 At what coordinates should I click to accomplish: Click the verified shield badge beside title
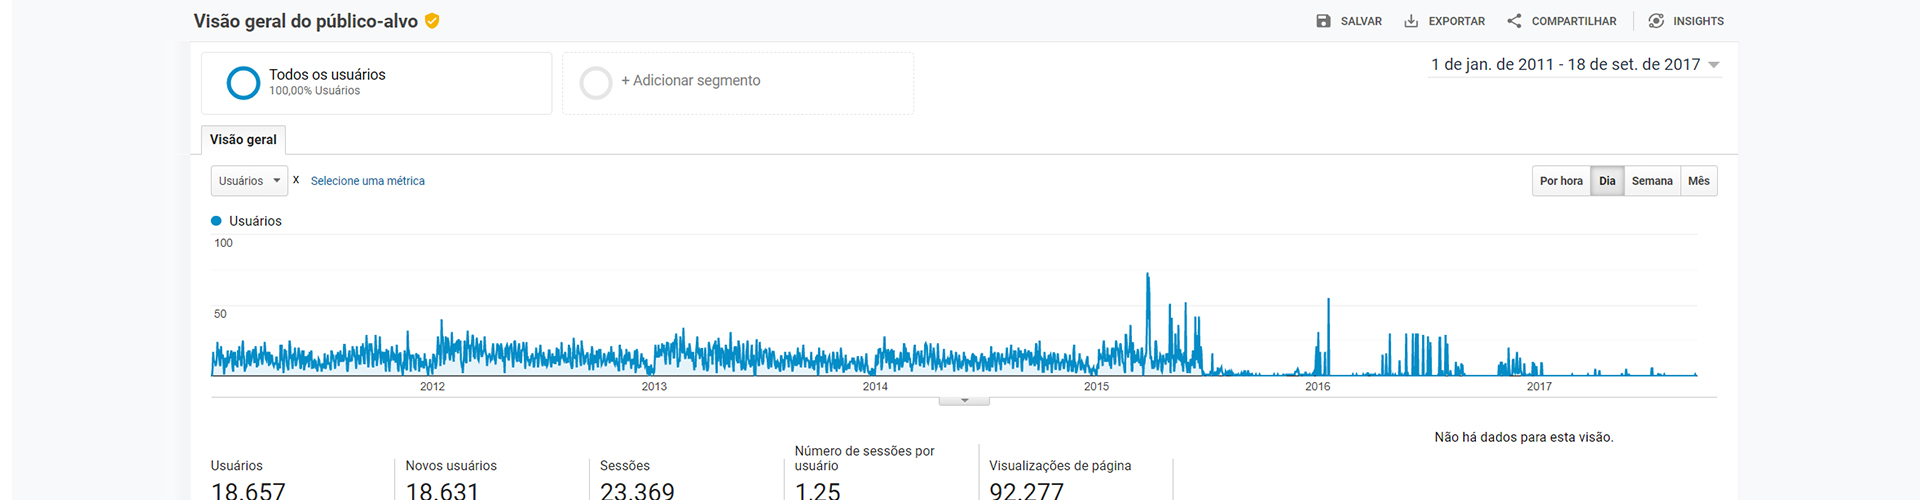tap(432, 21)
